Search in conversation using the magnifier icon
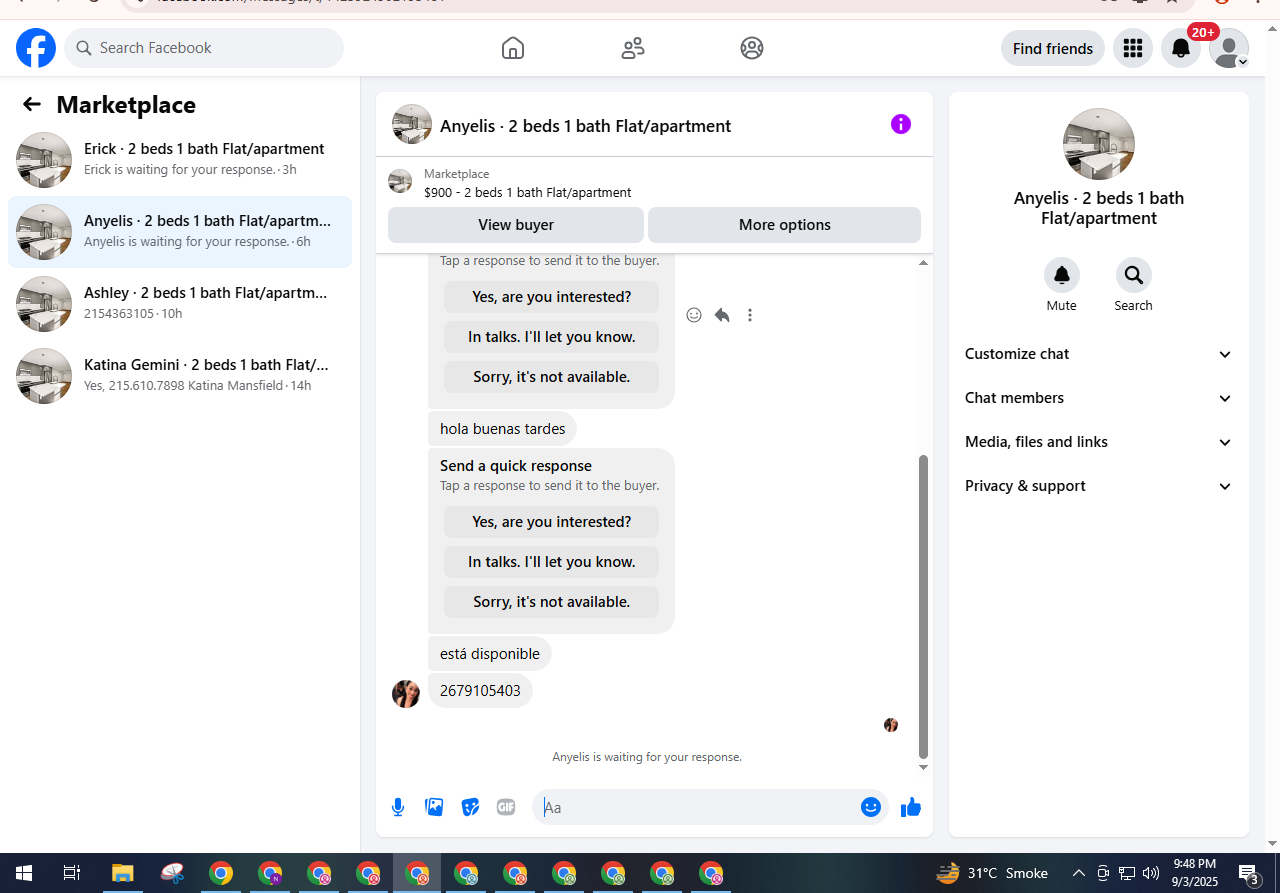 click(x=1134, y=275)
